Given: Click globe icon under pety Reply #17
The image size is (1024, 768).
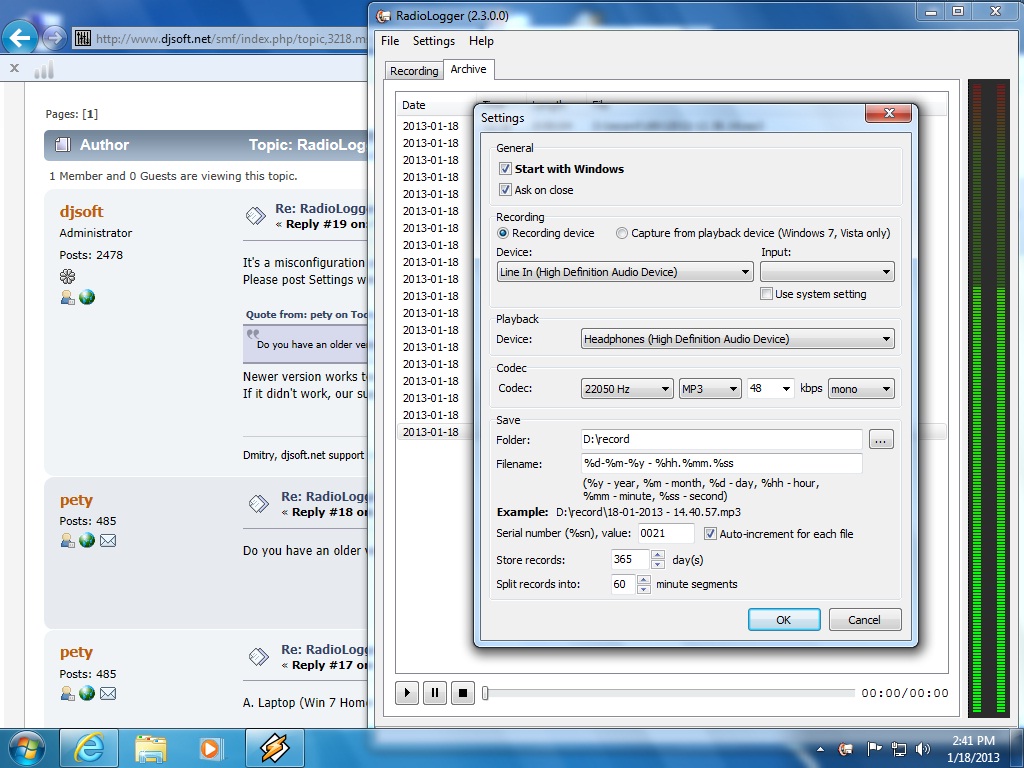Looking at the screenshot, I should coord(87,694).
